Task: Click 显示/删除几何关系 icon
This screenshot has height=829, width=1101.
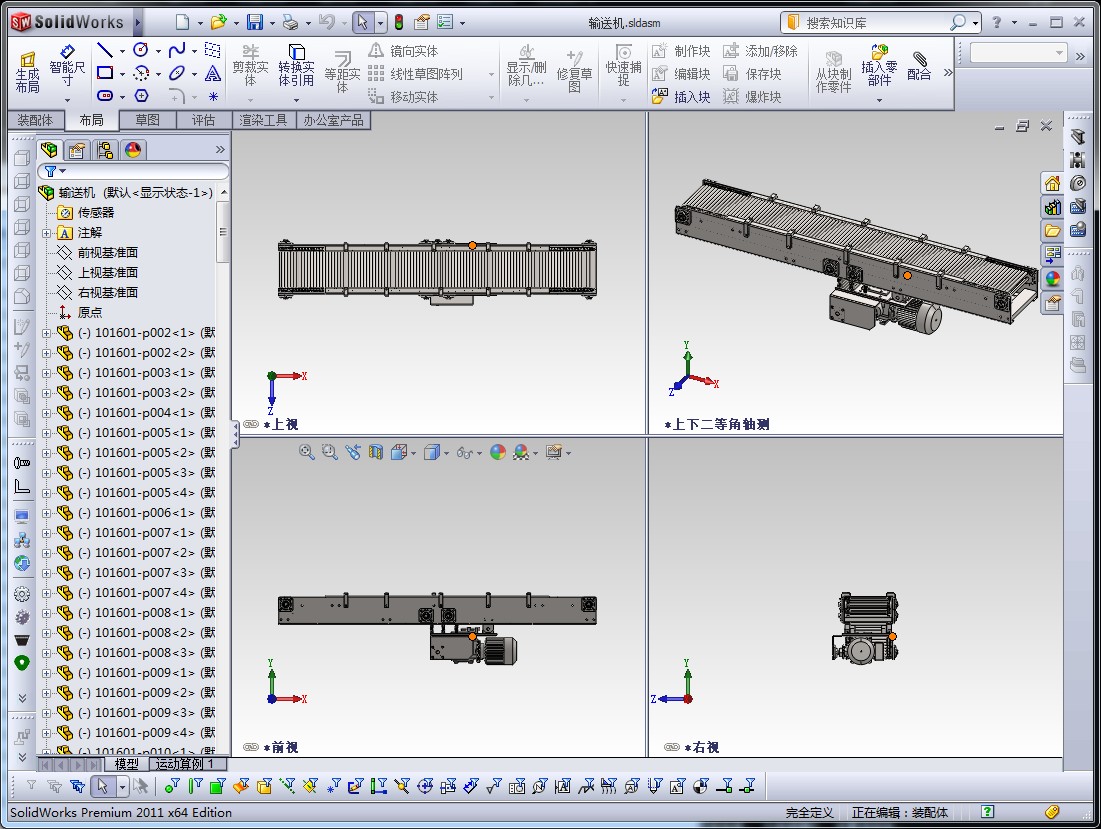Action: [527, 66]
